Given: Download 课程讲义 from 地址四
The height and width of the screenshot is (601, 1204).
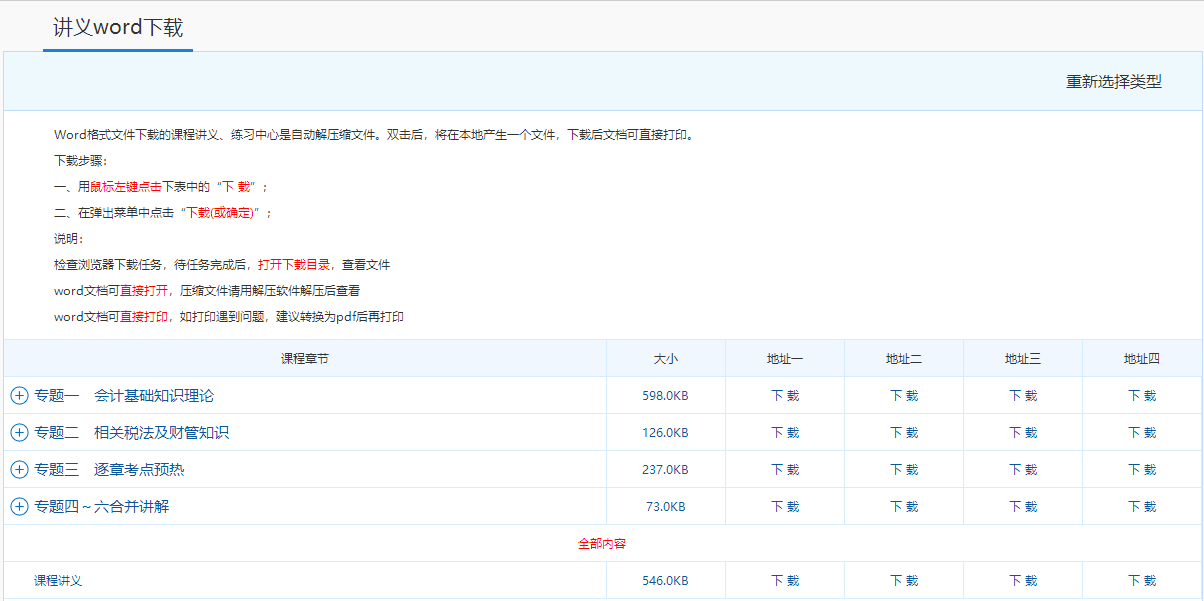Looking at the screenshot, I should (1142, 580).
